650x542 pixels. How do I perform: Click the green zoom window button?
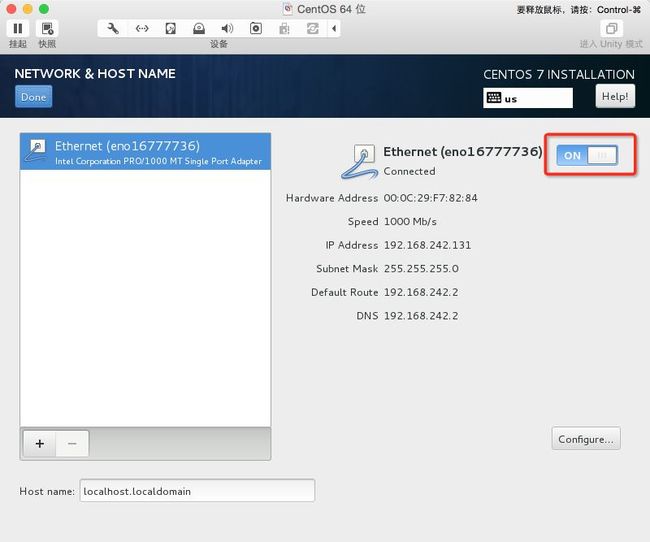(44, 9)
